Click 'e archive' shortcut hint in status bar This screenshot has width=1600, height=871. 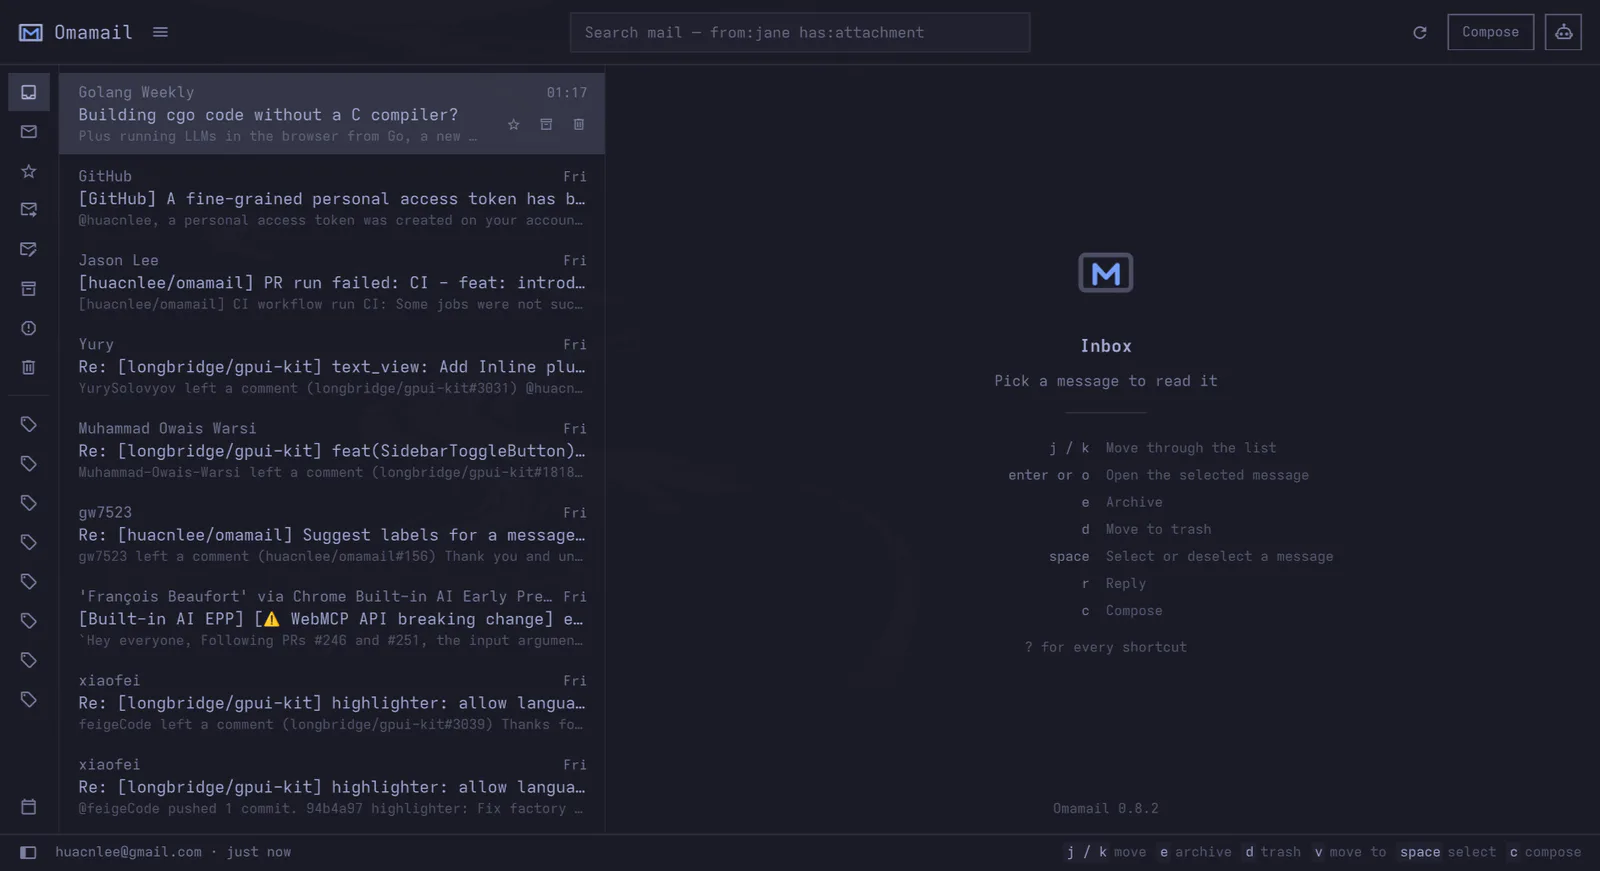[x=1195, y=852]
